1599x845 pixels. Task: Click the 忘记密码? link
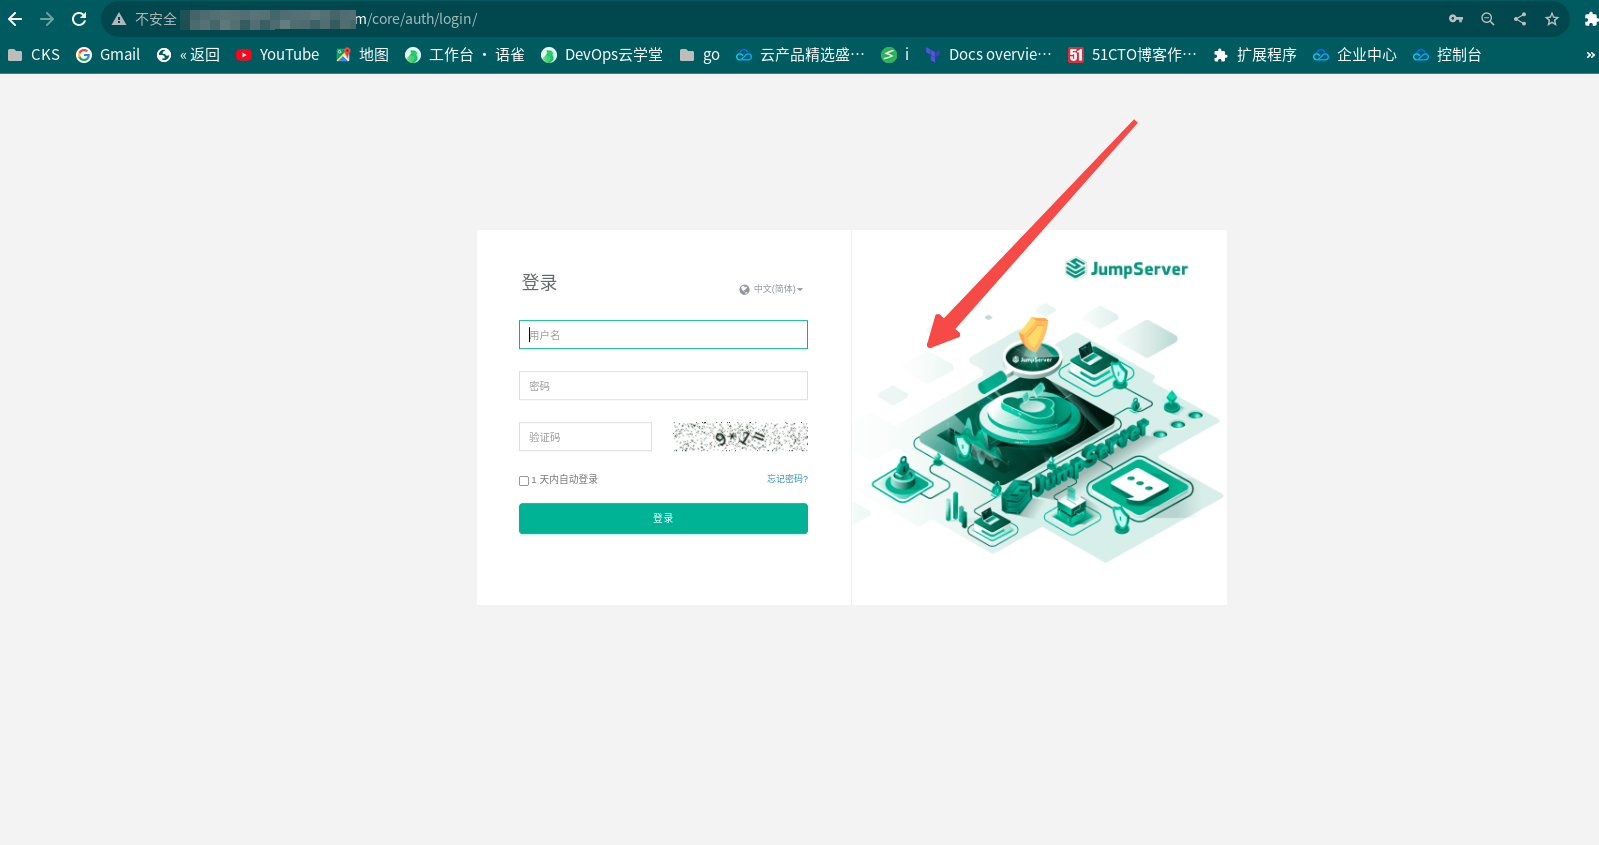[787, 479]
